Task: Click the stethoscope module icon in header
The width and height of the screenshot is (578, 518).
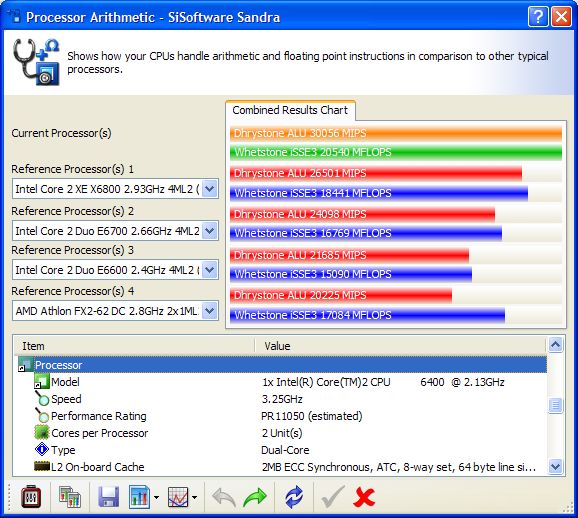Action: (36, 62)
